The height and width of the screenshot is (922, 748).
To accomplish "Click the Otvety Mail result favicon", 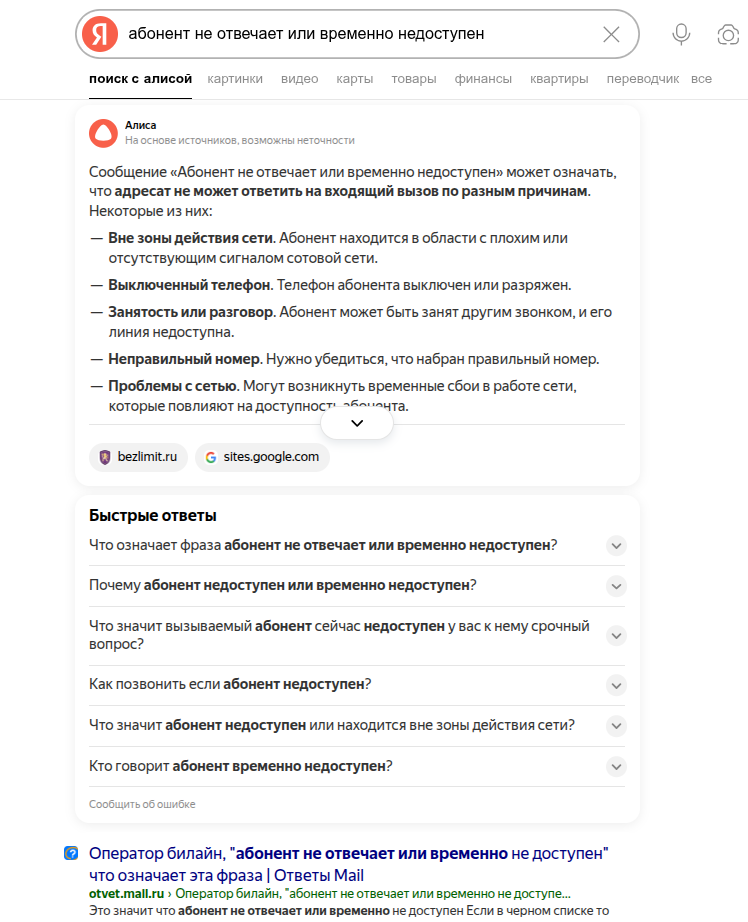I will 70,853.
